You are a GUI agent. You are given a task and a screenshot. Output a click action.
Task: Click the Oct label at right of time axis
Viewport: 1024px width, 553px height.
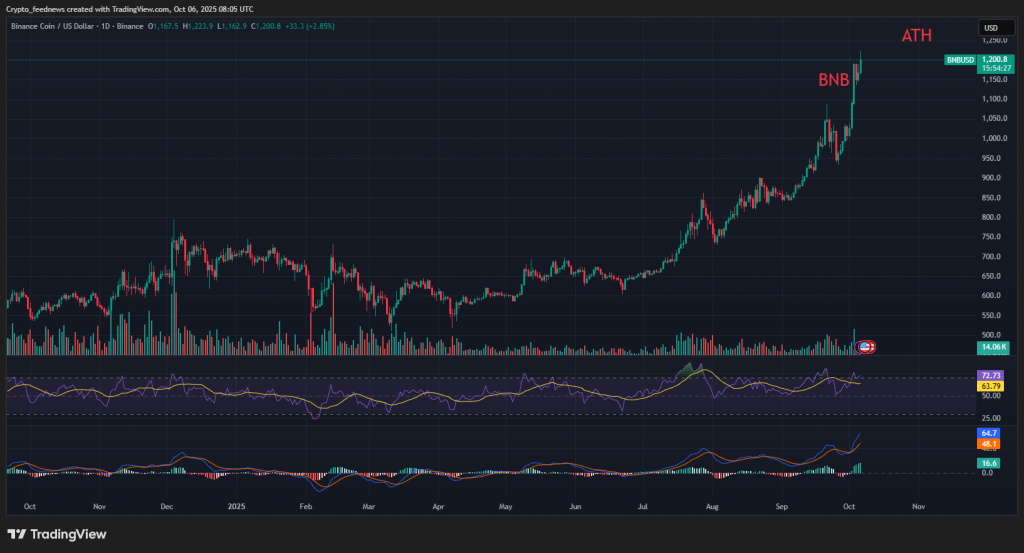coord(848,507)
